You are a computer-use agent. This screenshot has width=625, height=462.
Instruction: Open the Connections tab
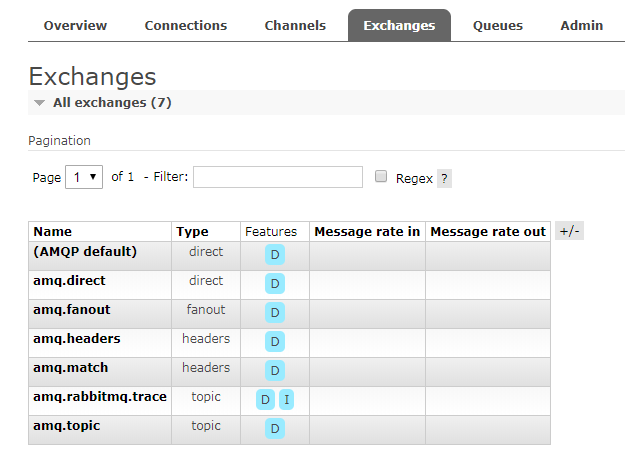click(x=185, y=26)
